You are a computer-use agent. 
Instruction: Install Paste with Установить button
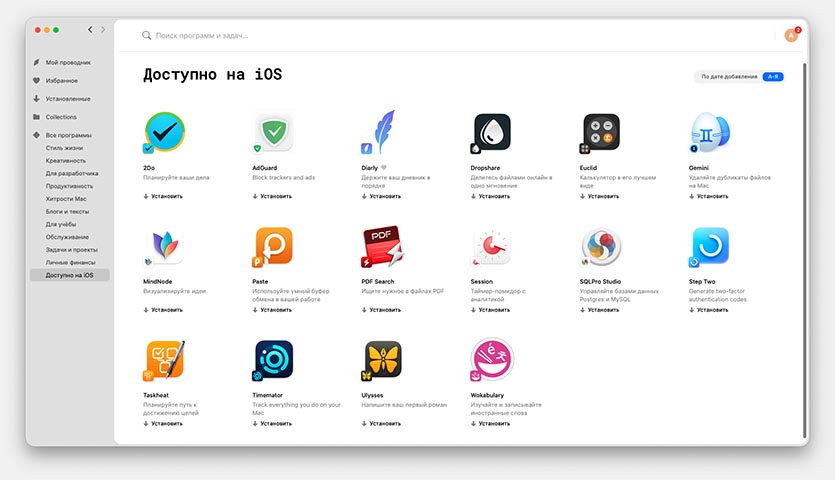click(x=272, y=310)
